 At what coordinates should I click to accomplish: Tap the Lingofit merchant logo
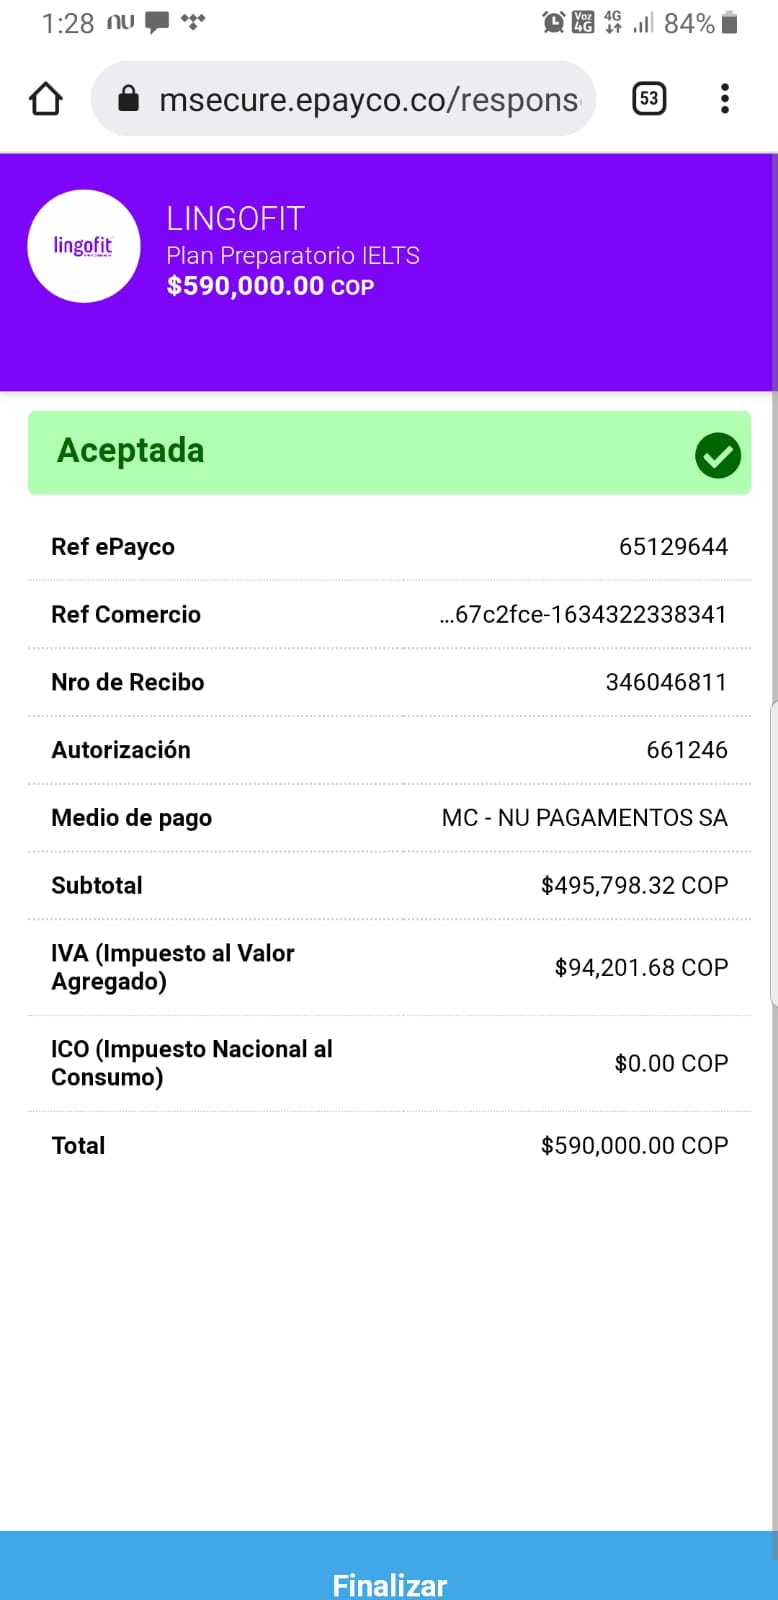[x=84, y=246]
